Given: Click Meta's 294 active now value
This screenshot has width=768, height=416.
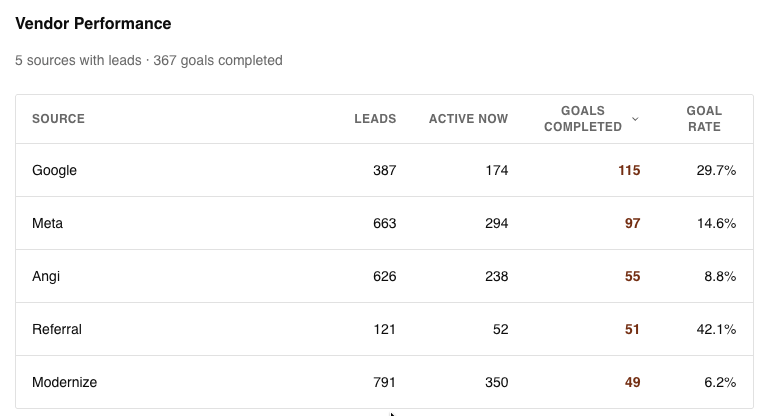Looking at the screenshot, I should (496, 224).
